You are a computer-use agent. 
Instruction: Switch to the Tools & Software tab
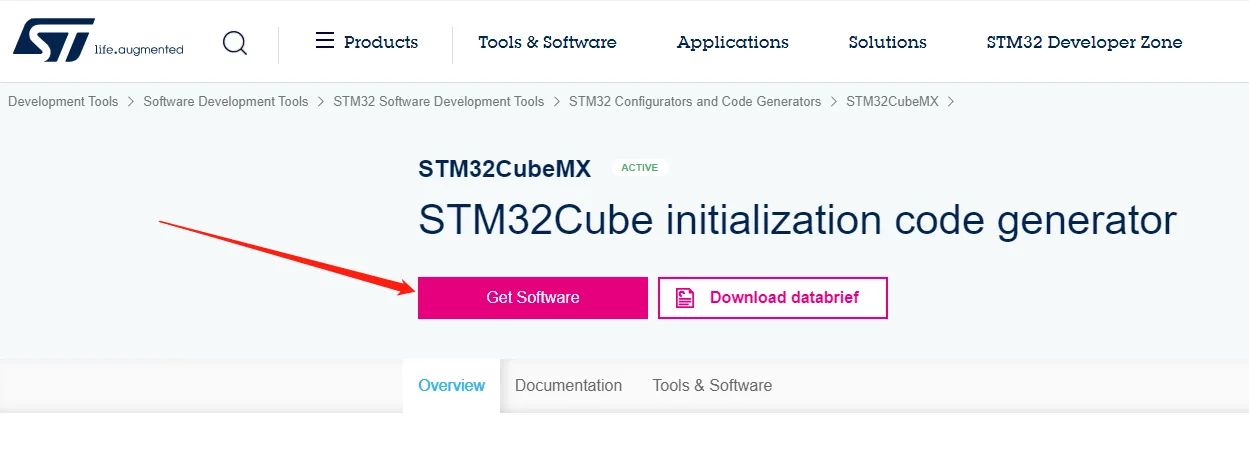click(712, 385)
